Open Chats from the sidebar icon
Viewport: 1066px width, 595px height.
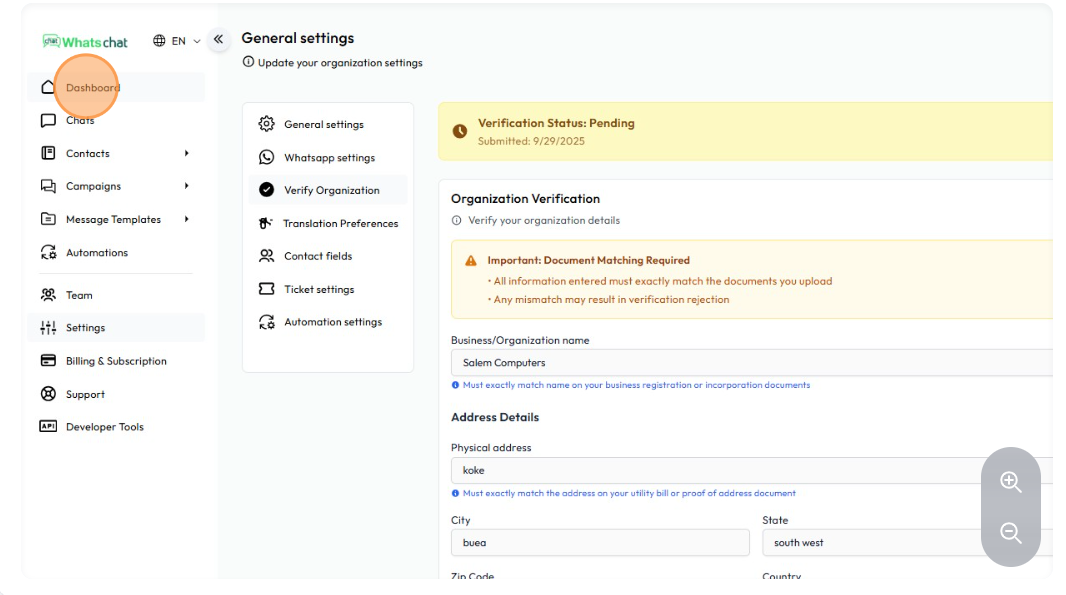tap(48, 121)
